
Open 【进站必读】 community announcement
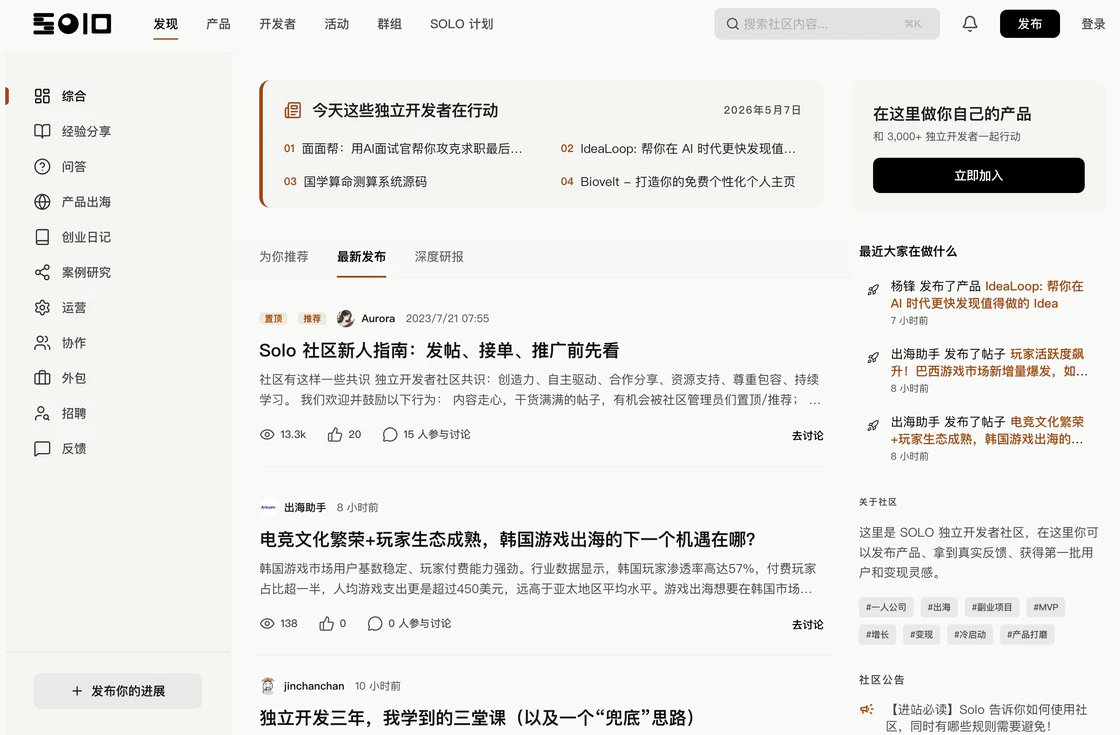(x=986, y=718)
